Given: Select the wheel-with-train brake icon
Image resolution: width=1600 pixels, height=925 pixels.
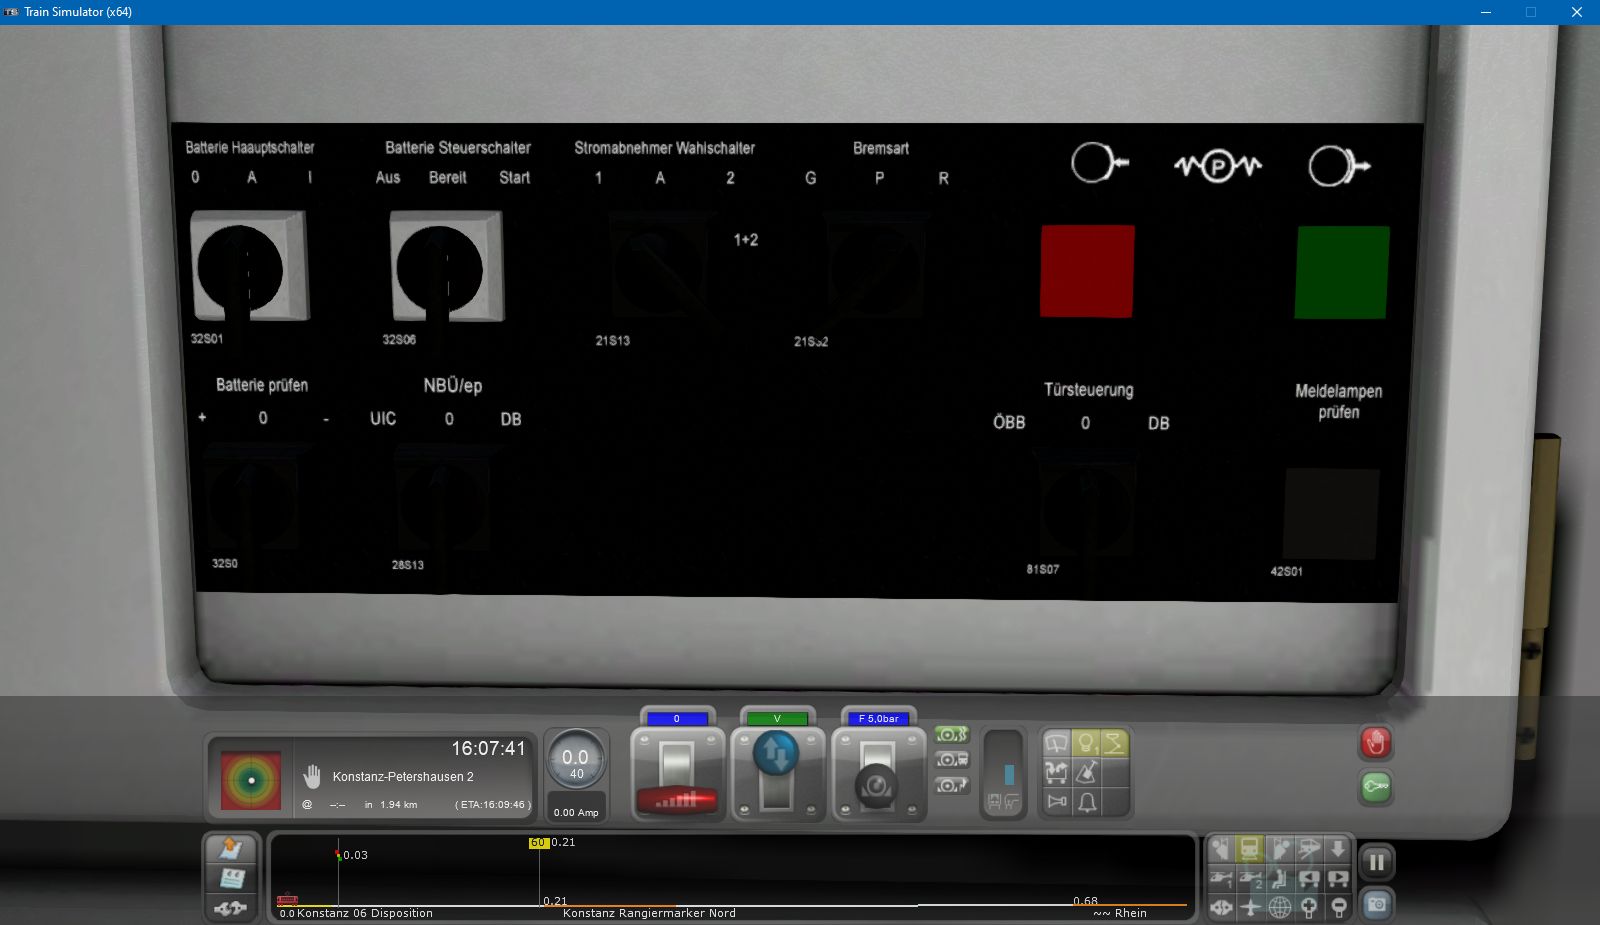Looking at the screenshot, I should click(x=952, y=760).
